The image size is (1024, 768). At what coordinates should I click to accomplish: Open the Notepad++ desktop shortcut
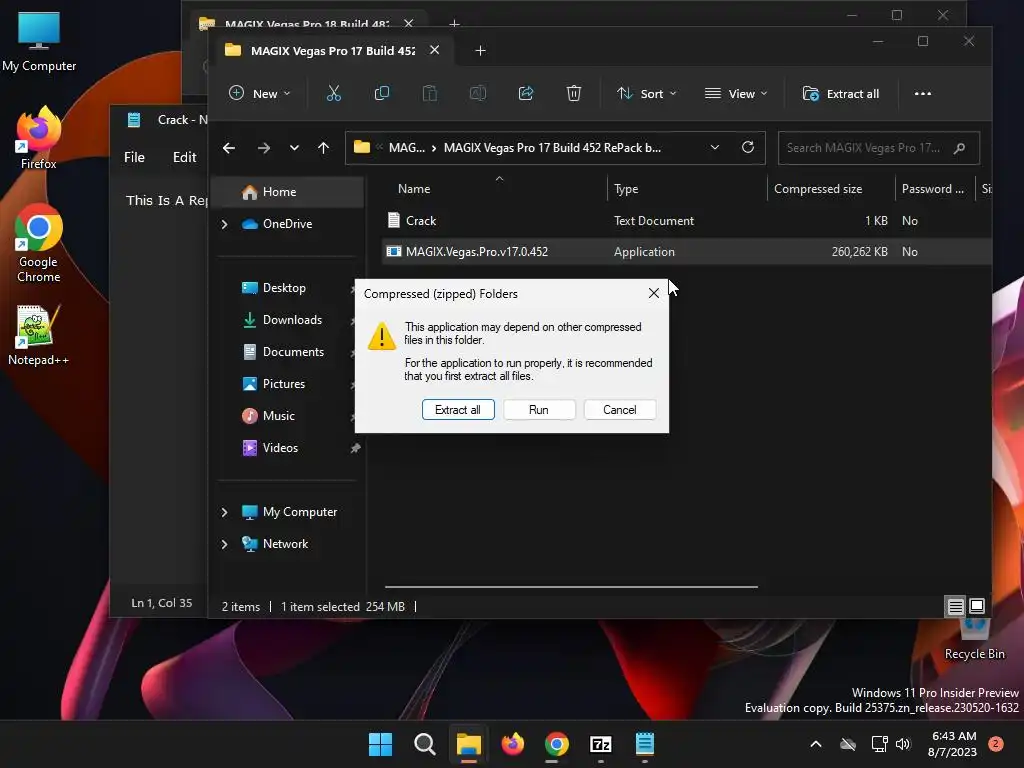point(39,336)
